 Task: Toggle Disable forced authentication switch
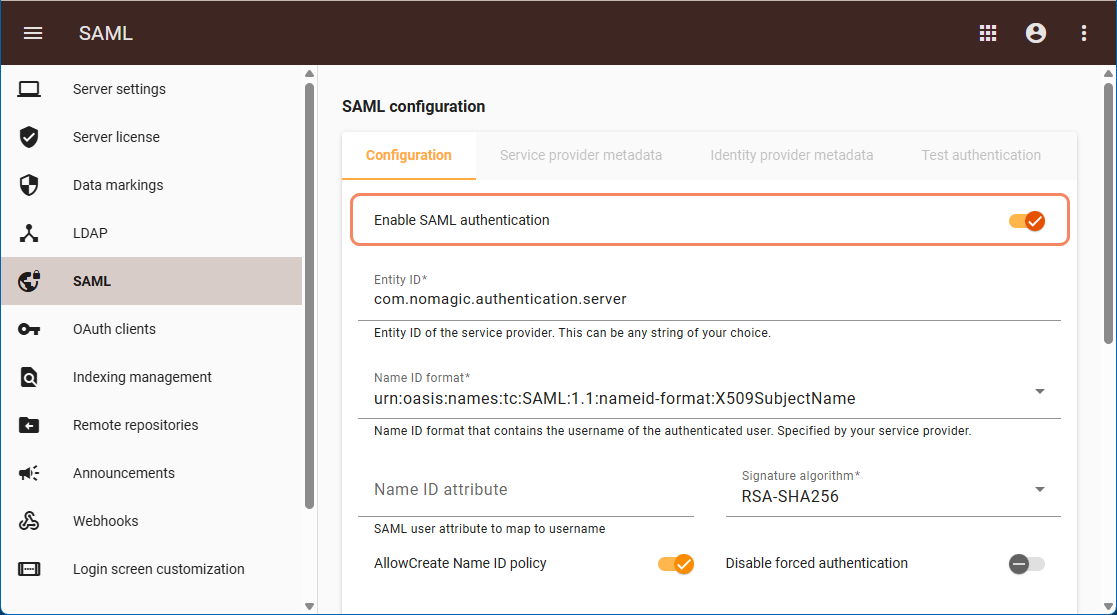pos(1027,564)
